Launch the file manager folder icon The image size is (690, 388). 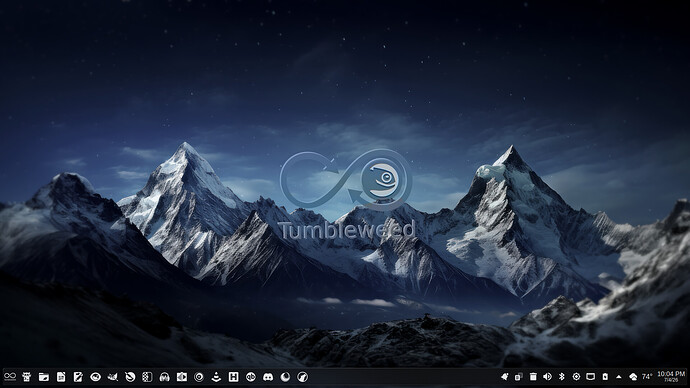44,377
